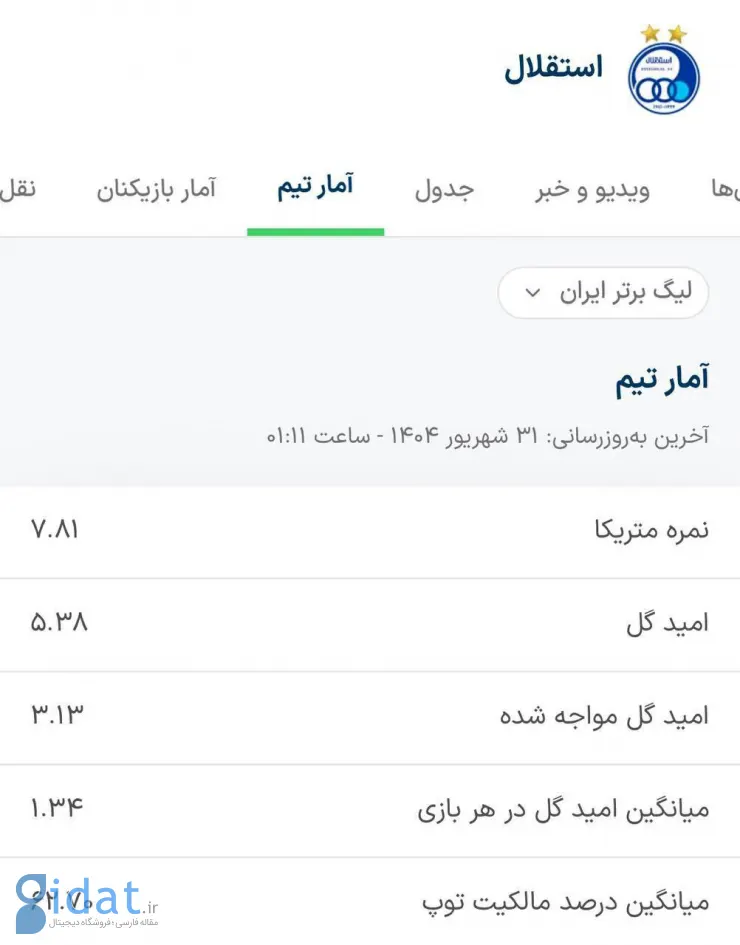Click میانگین درصد مالکیت توپ row
The height and width of the screenshot is (945, 740).
pos(370,902)
